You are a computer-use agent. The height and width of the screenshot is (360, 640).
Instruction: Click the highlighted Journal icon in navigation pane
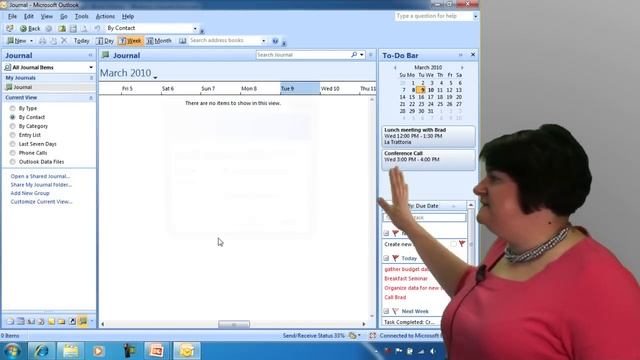(83, 322)
